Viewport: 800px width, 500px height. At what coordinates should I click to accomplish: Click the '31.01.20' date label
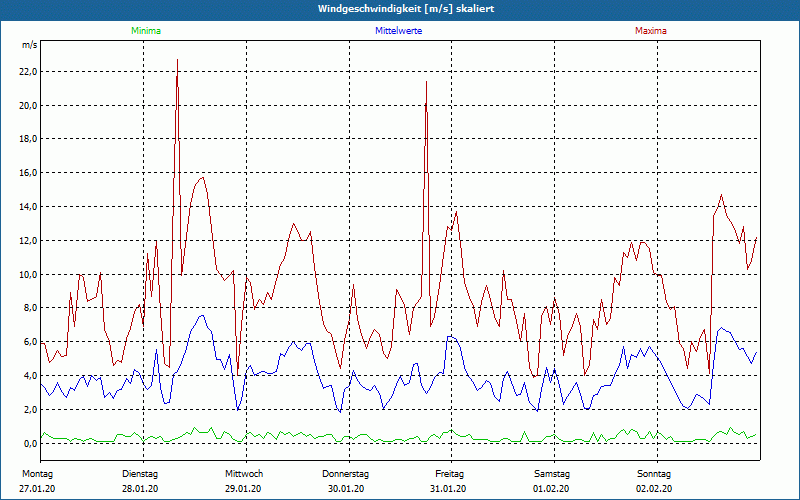(x=447, y=489)
